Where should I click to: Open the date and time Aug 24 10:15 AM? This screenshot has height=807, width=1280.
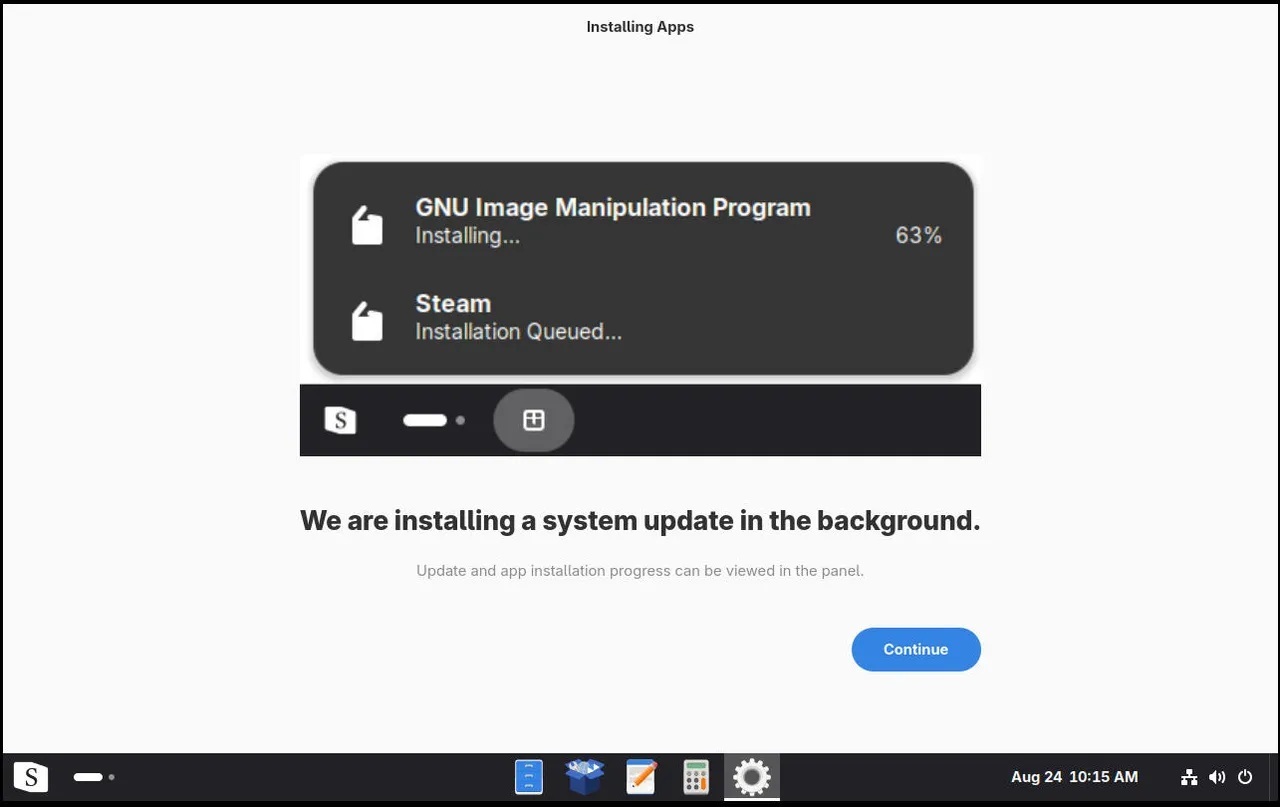tap(1074, 777)
